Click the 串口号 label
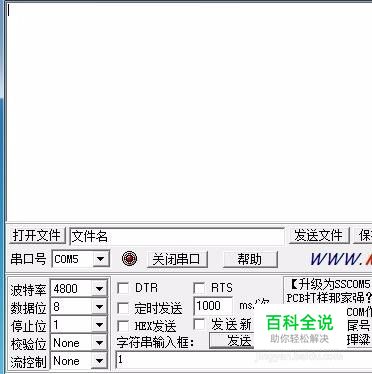Viewport: 372px width, 374px height. pos(28,259)
